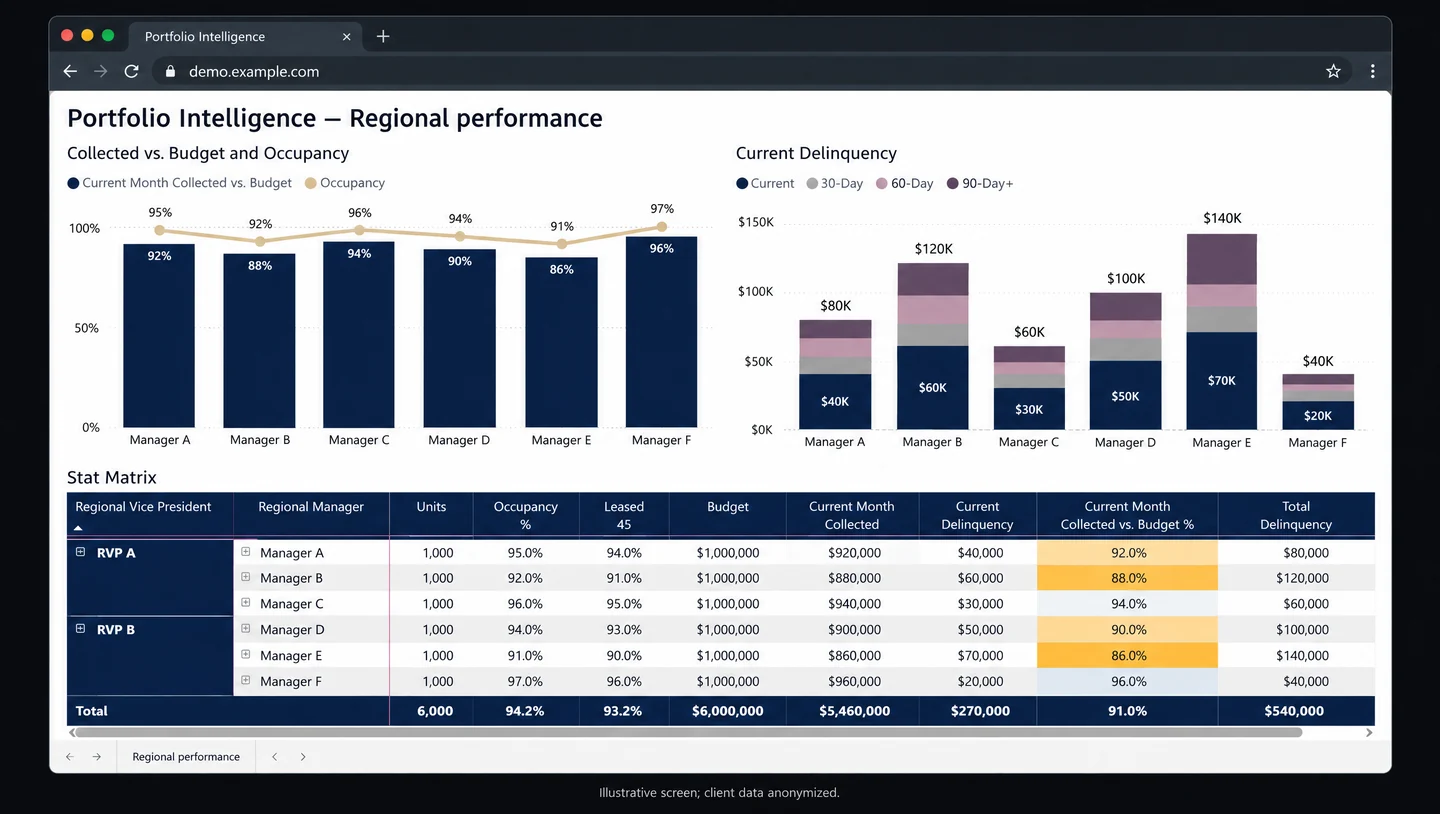
Task: Click Collected vs. Budget and Occupancy title
Action: point(208,153)
